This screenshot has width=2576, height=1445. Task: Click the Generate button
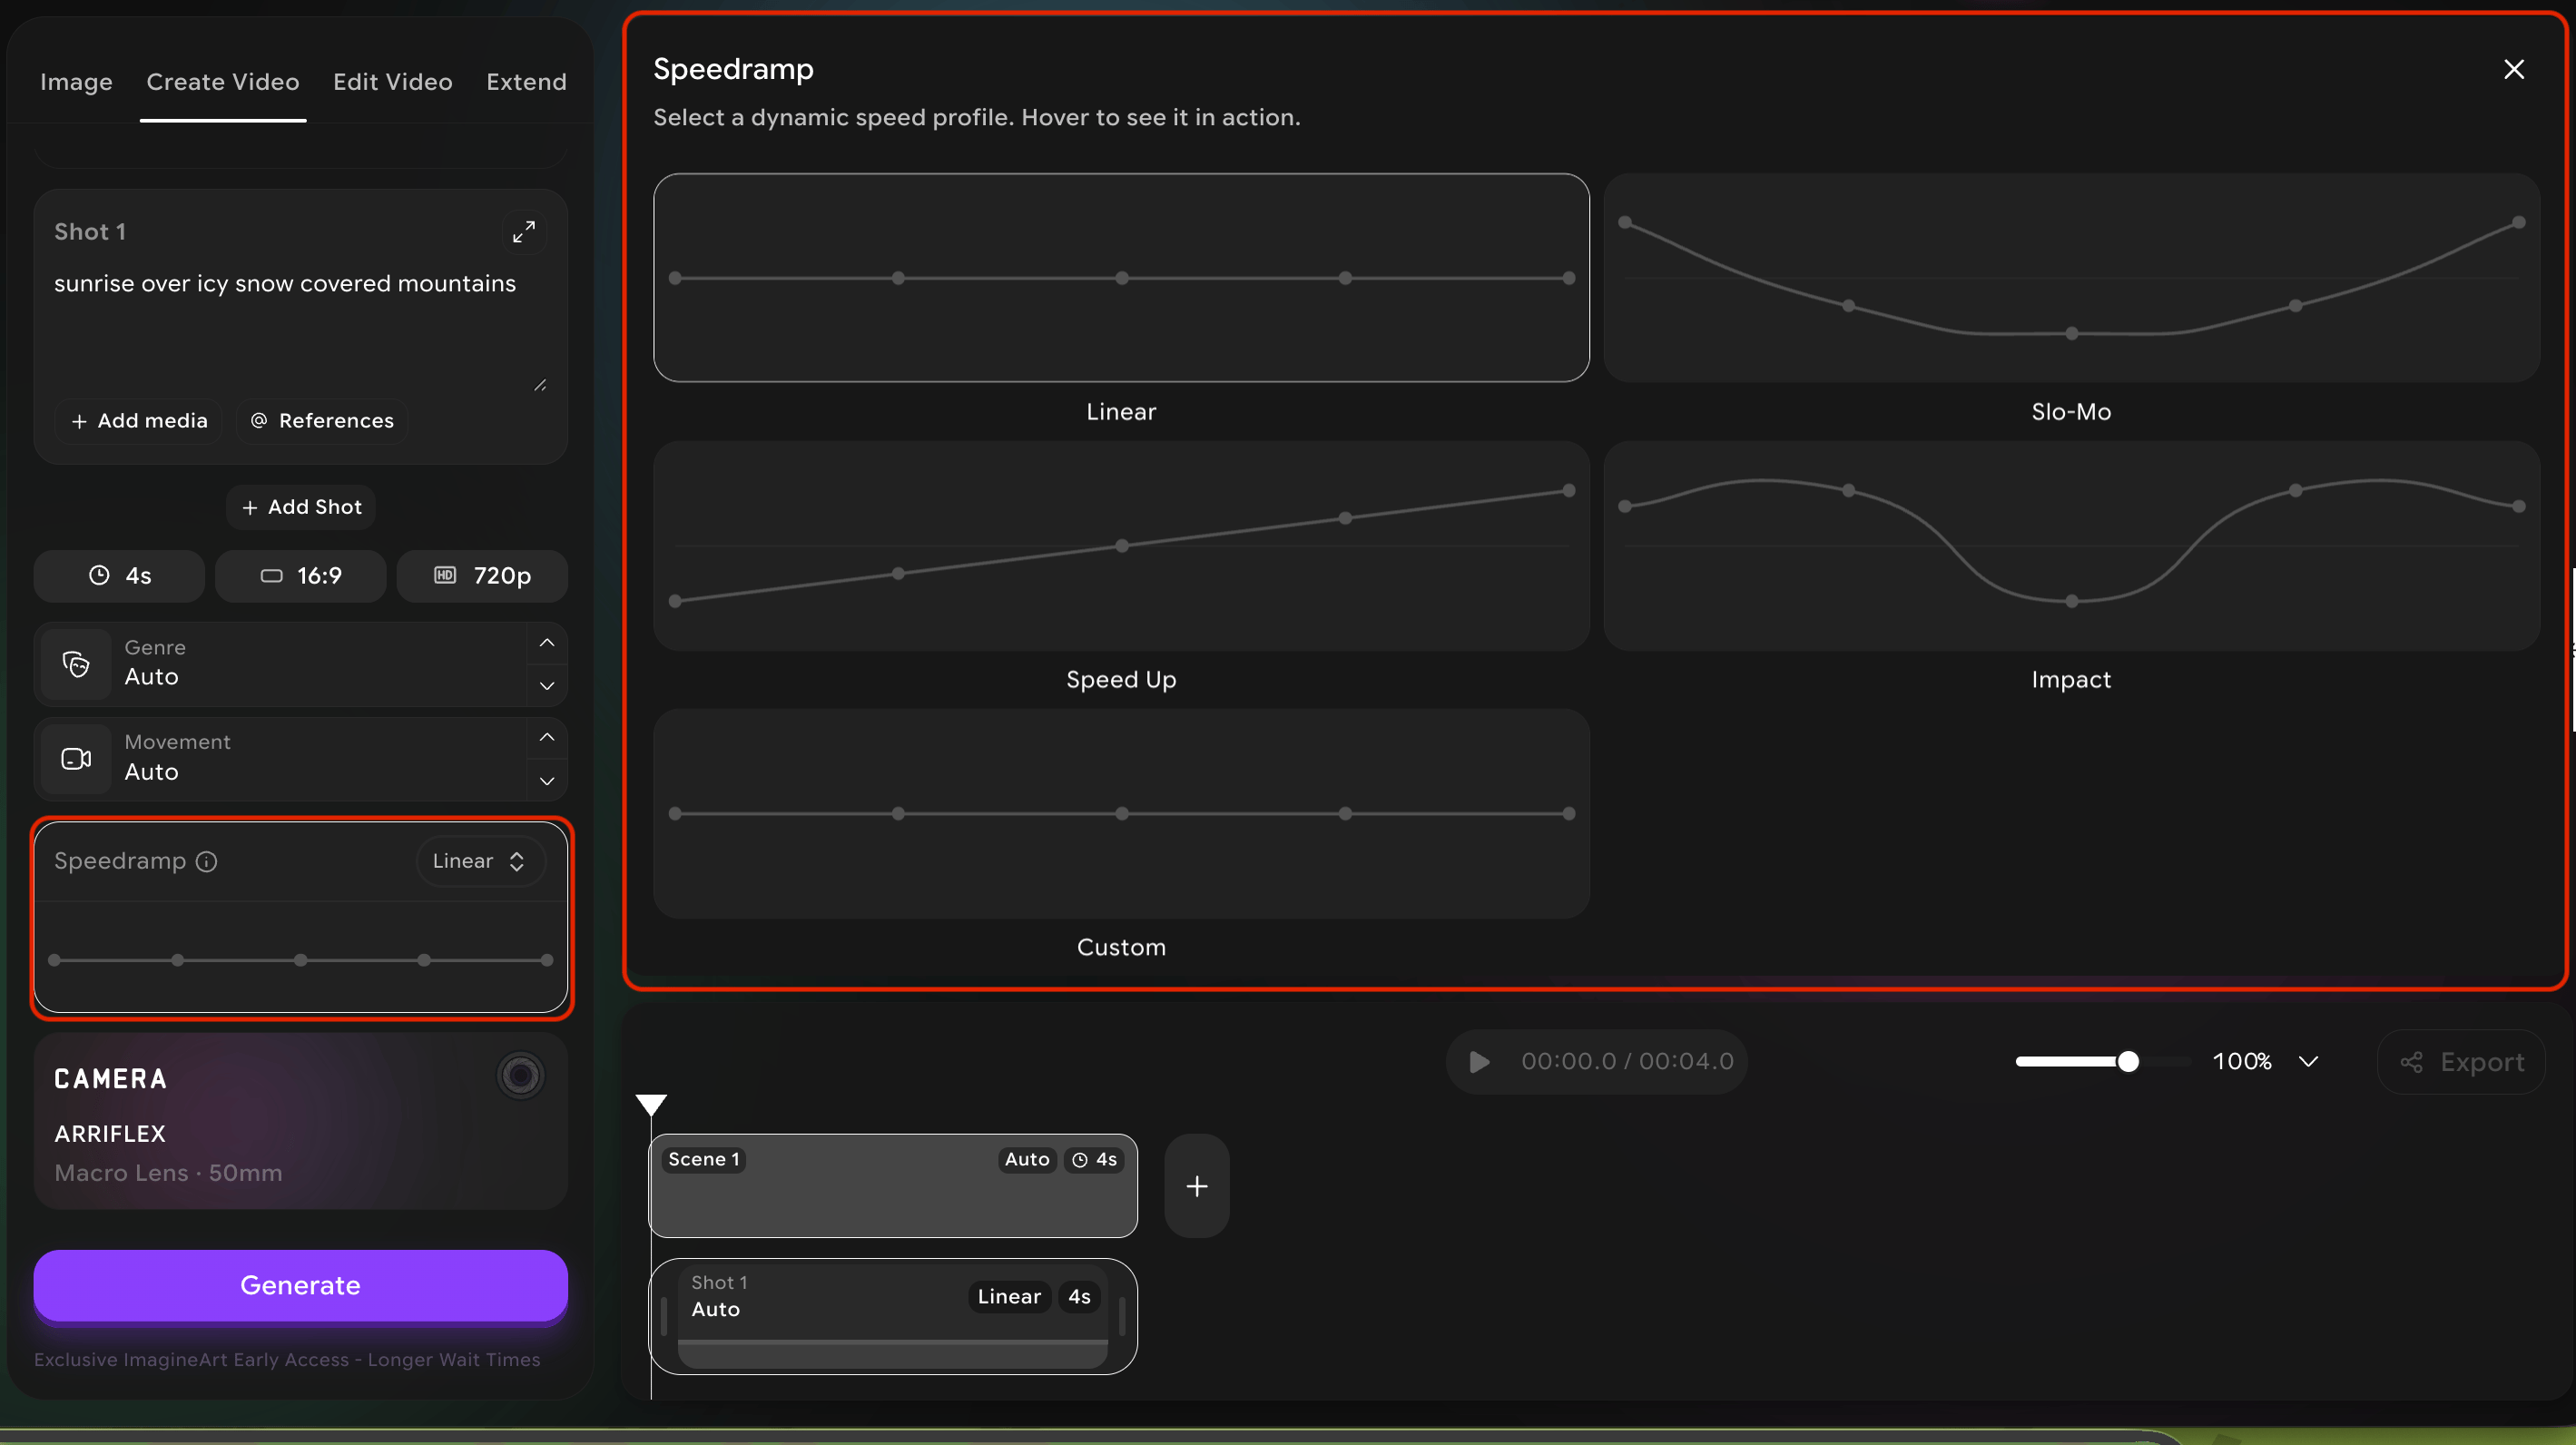click(301, 1286)
